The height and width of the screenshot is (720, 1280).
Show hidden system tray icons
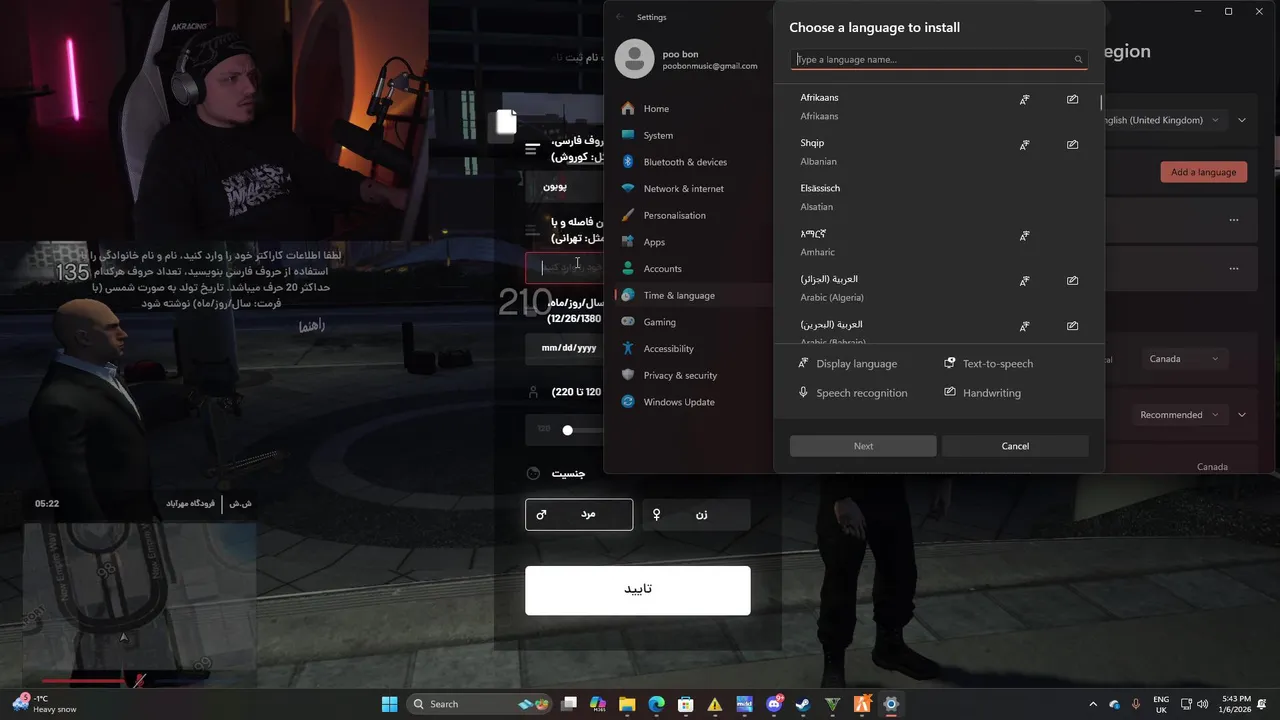[x=1093, y=704]
